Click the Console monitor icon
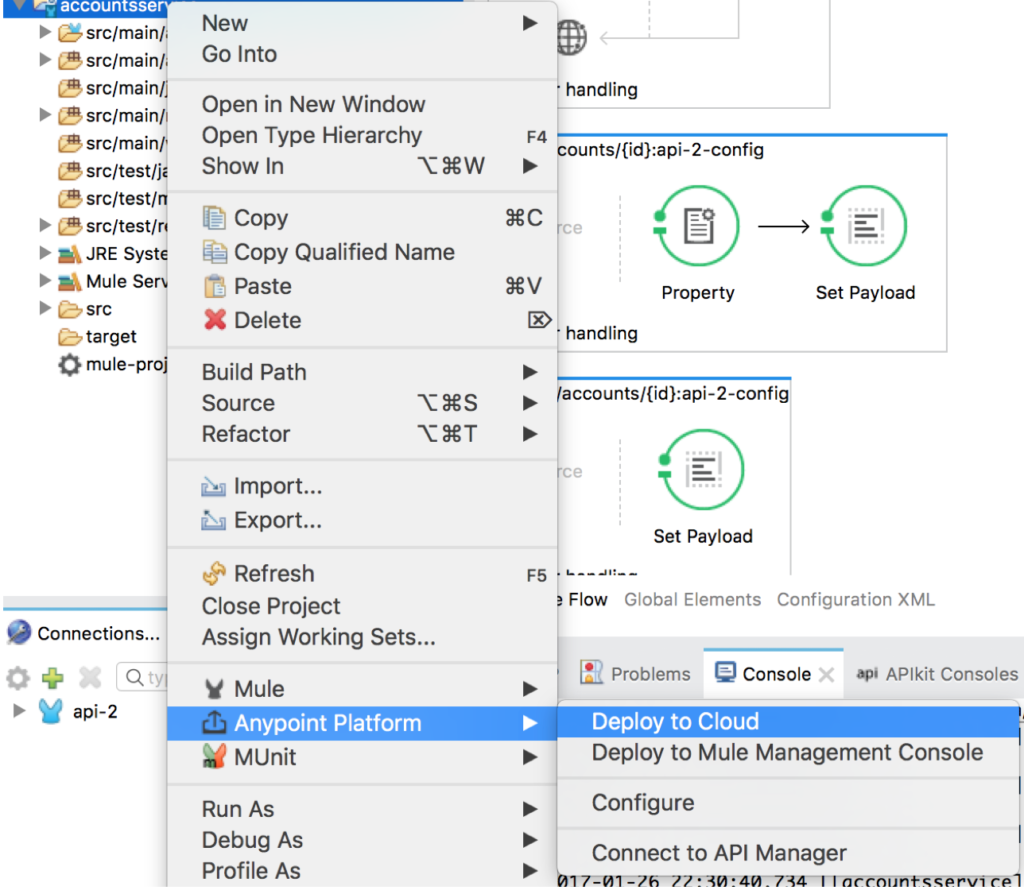1024x890 pixels. [725, 673]
